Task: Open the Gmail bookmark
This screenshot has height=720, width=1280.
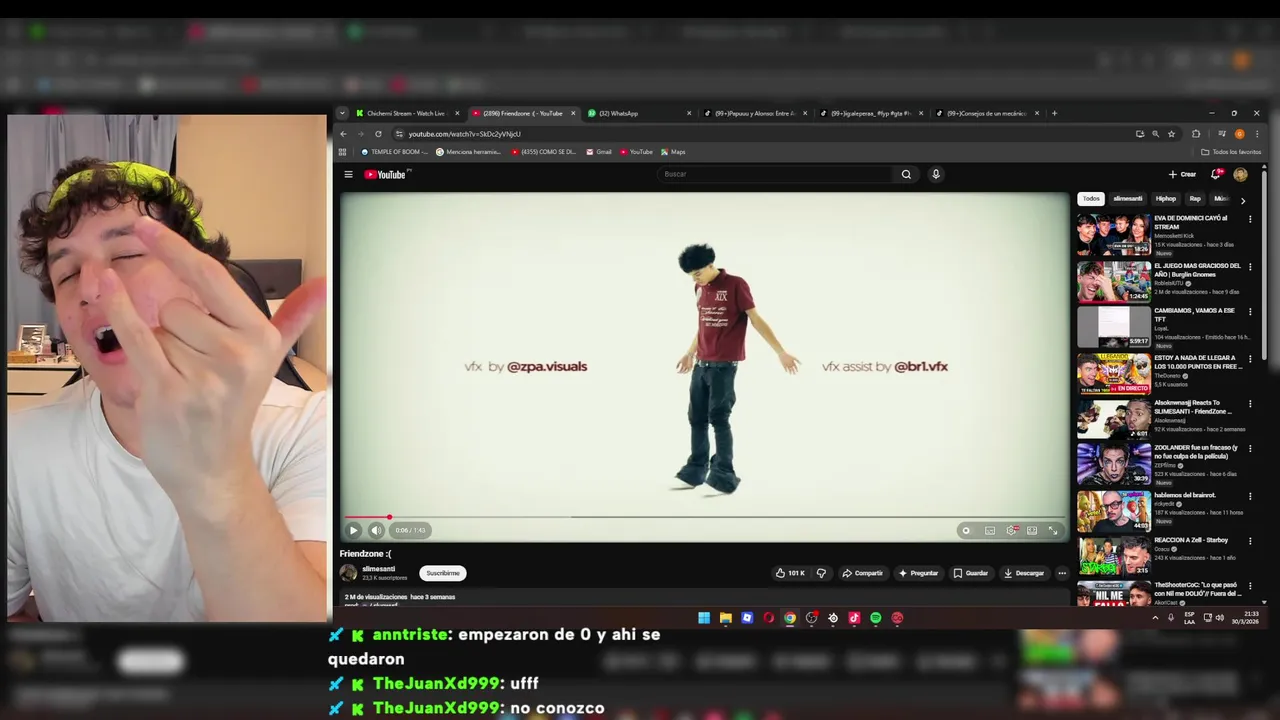Action: 599,152
